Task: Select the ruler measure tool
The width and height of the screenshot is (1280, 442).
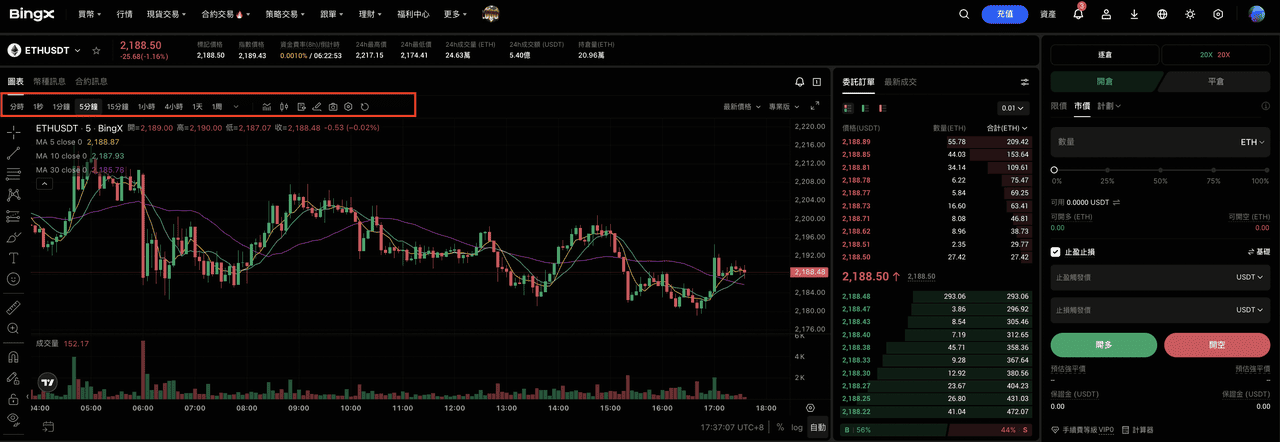Action: [13, 307]
